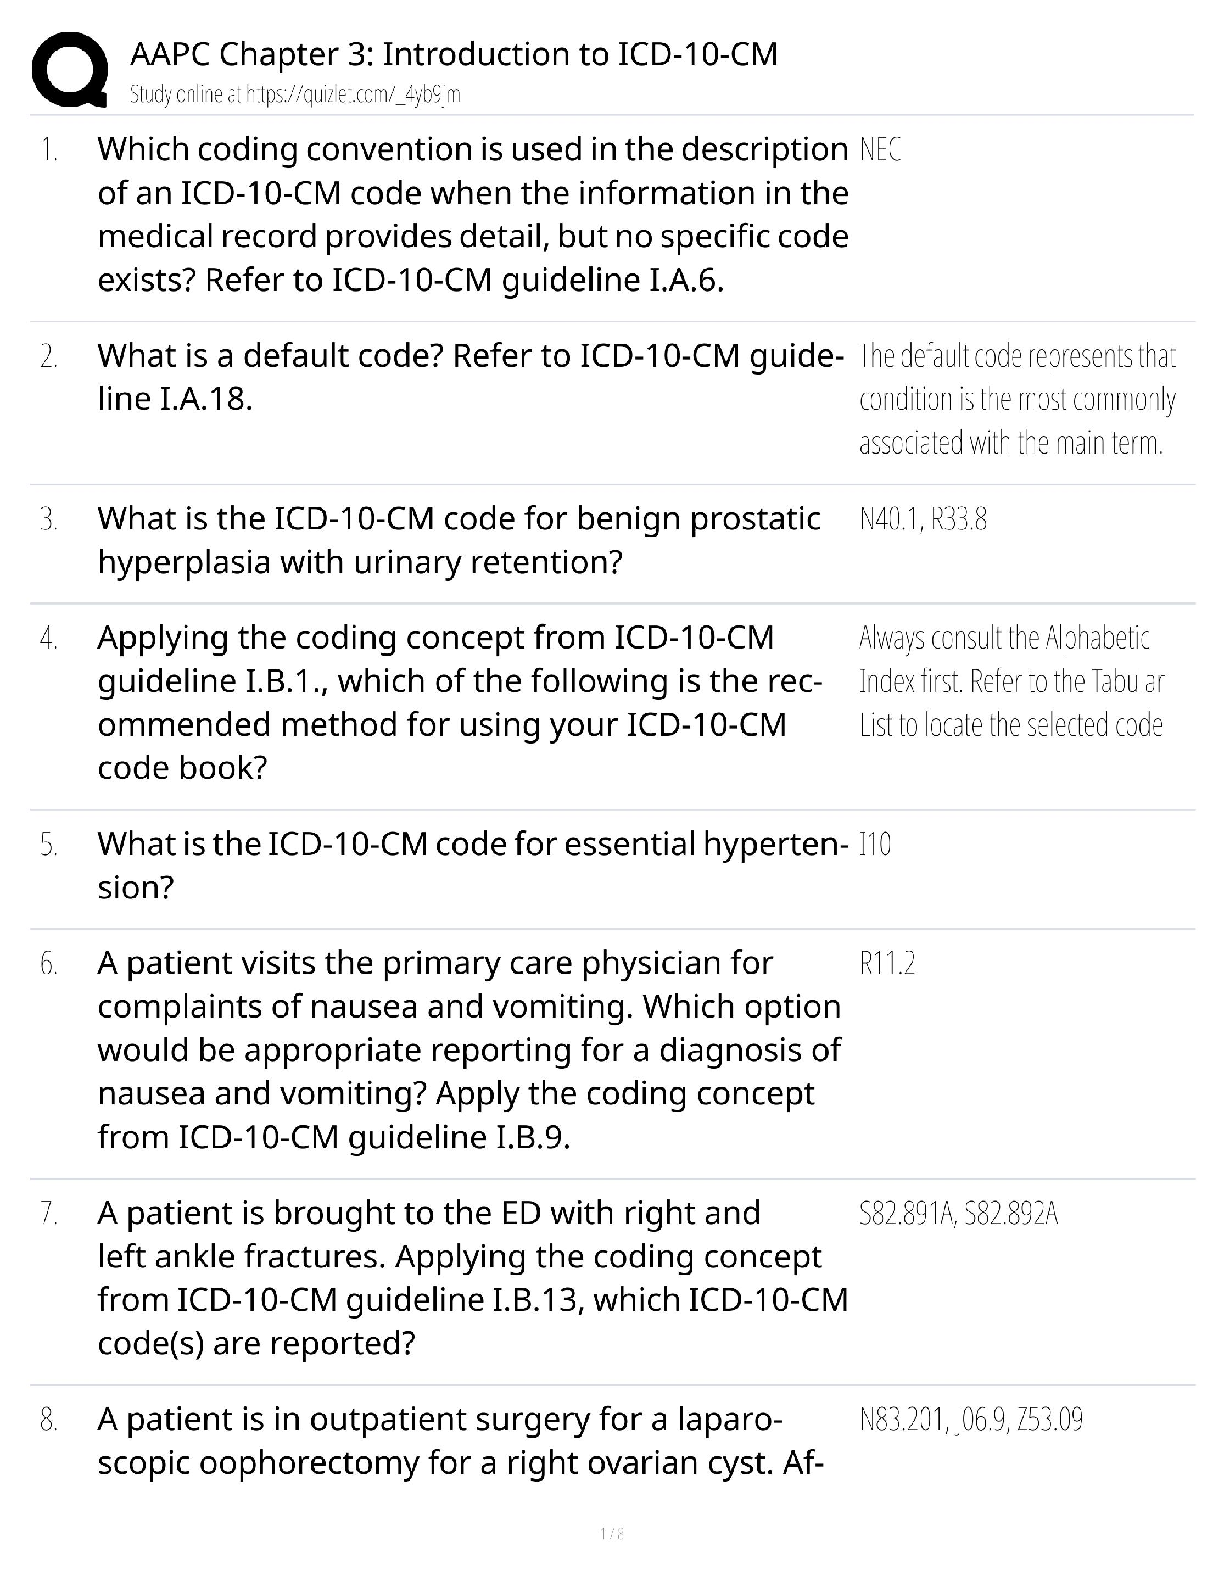Click the nausea and vomiting question text

coord(468,1050)
